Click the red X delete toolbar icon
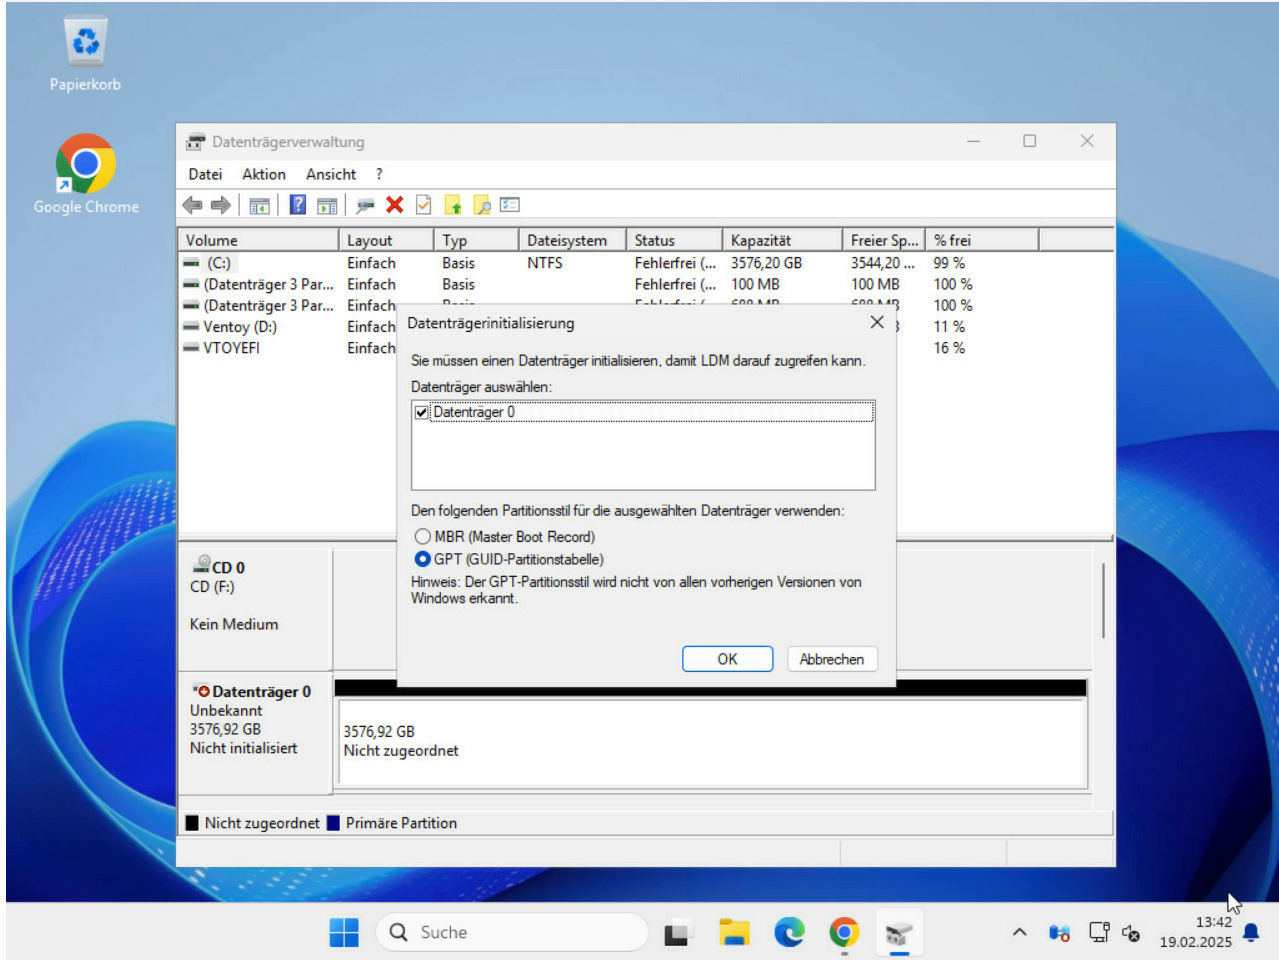1279x960 pixels. click(x=395, y=205)
